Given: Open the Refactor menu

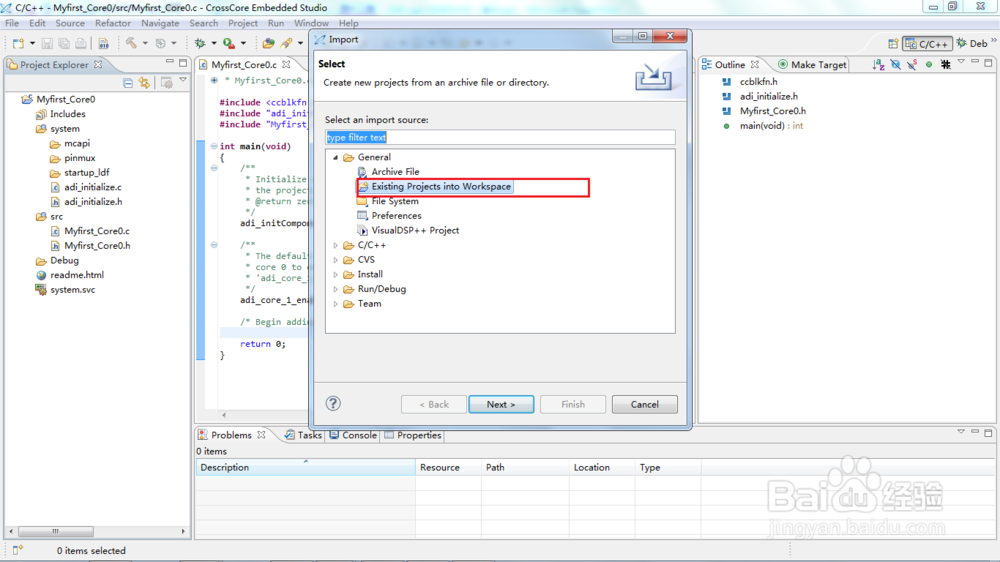Looking at the screenshot, I should pyautogui.click(x=113, y=23).
